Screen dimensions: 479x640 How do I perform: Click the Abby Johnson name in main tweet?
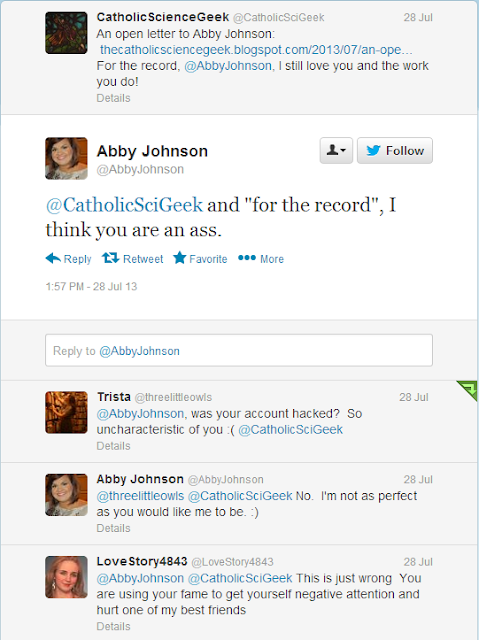(x=152, y=151)
